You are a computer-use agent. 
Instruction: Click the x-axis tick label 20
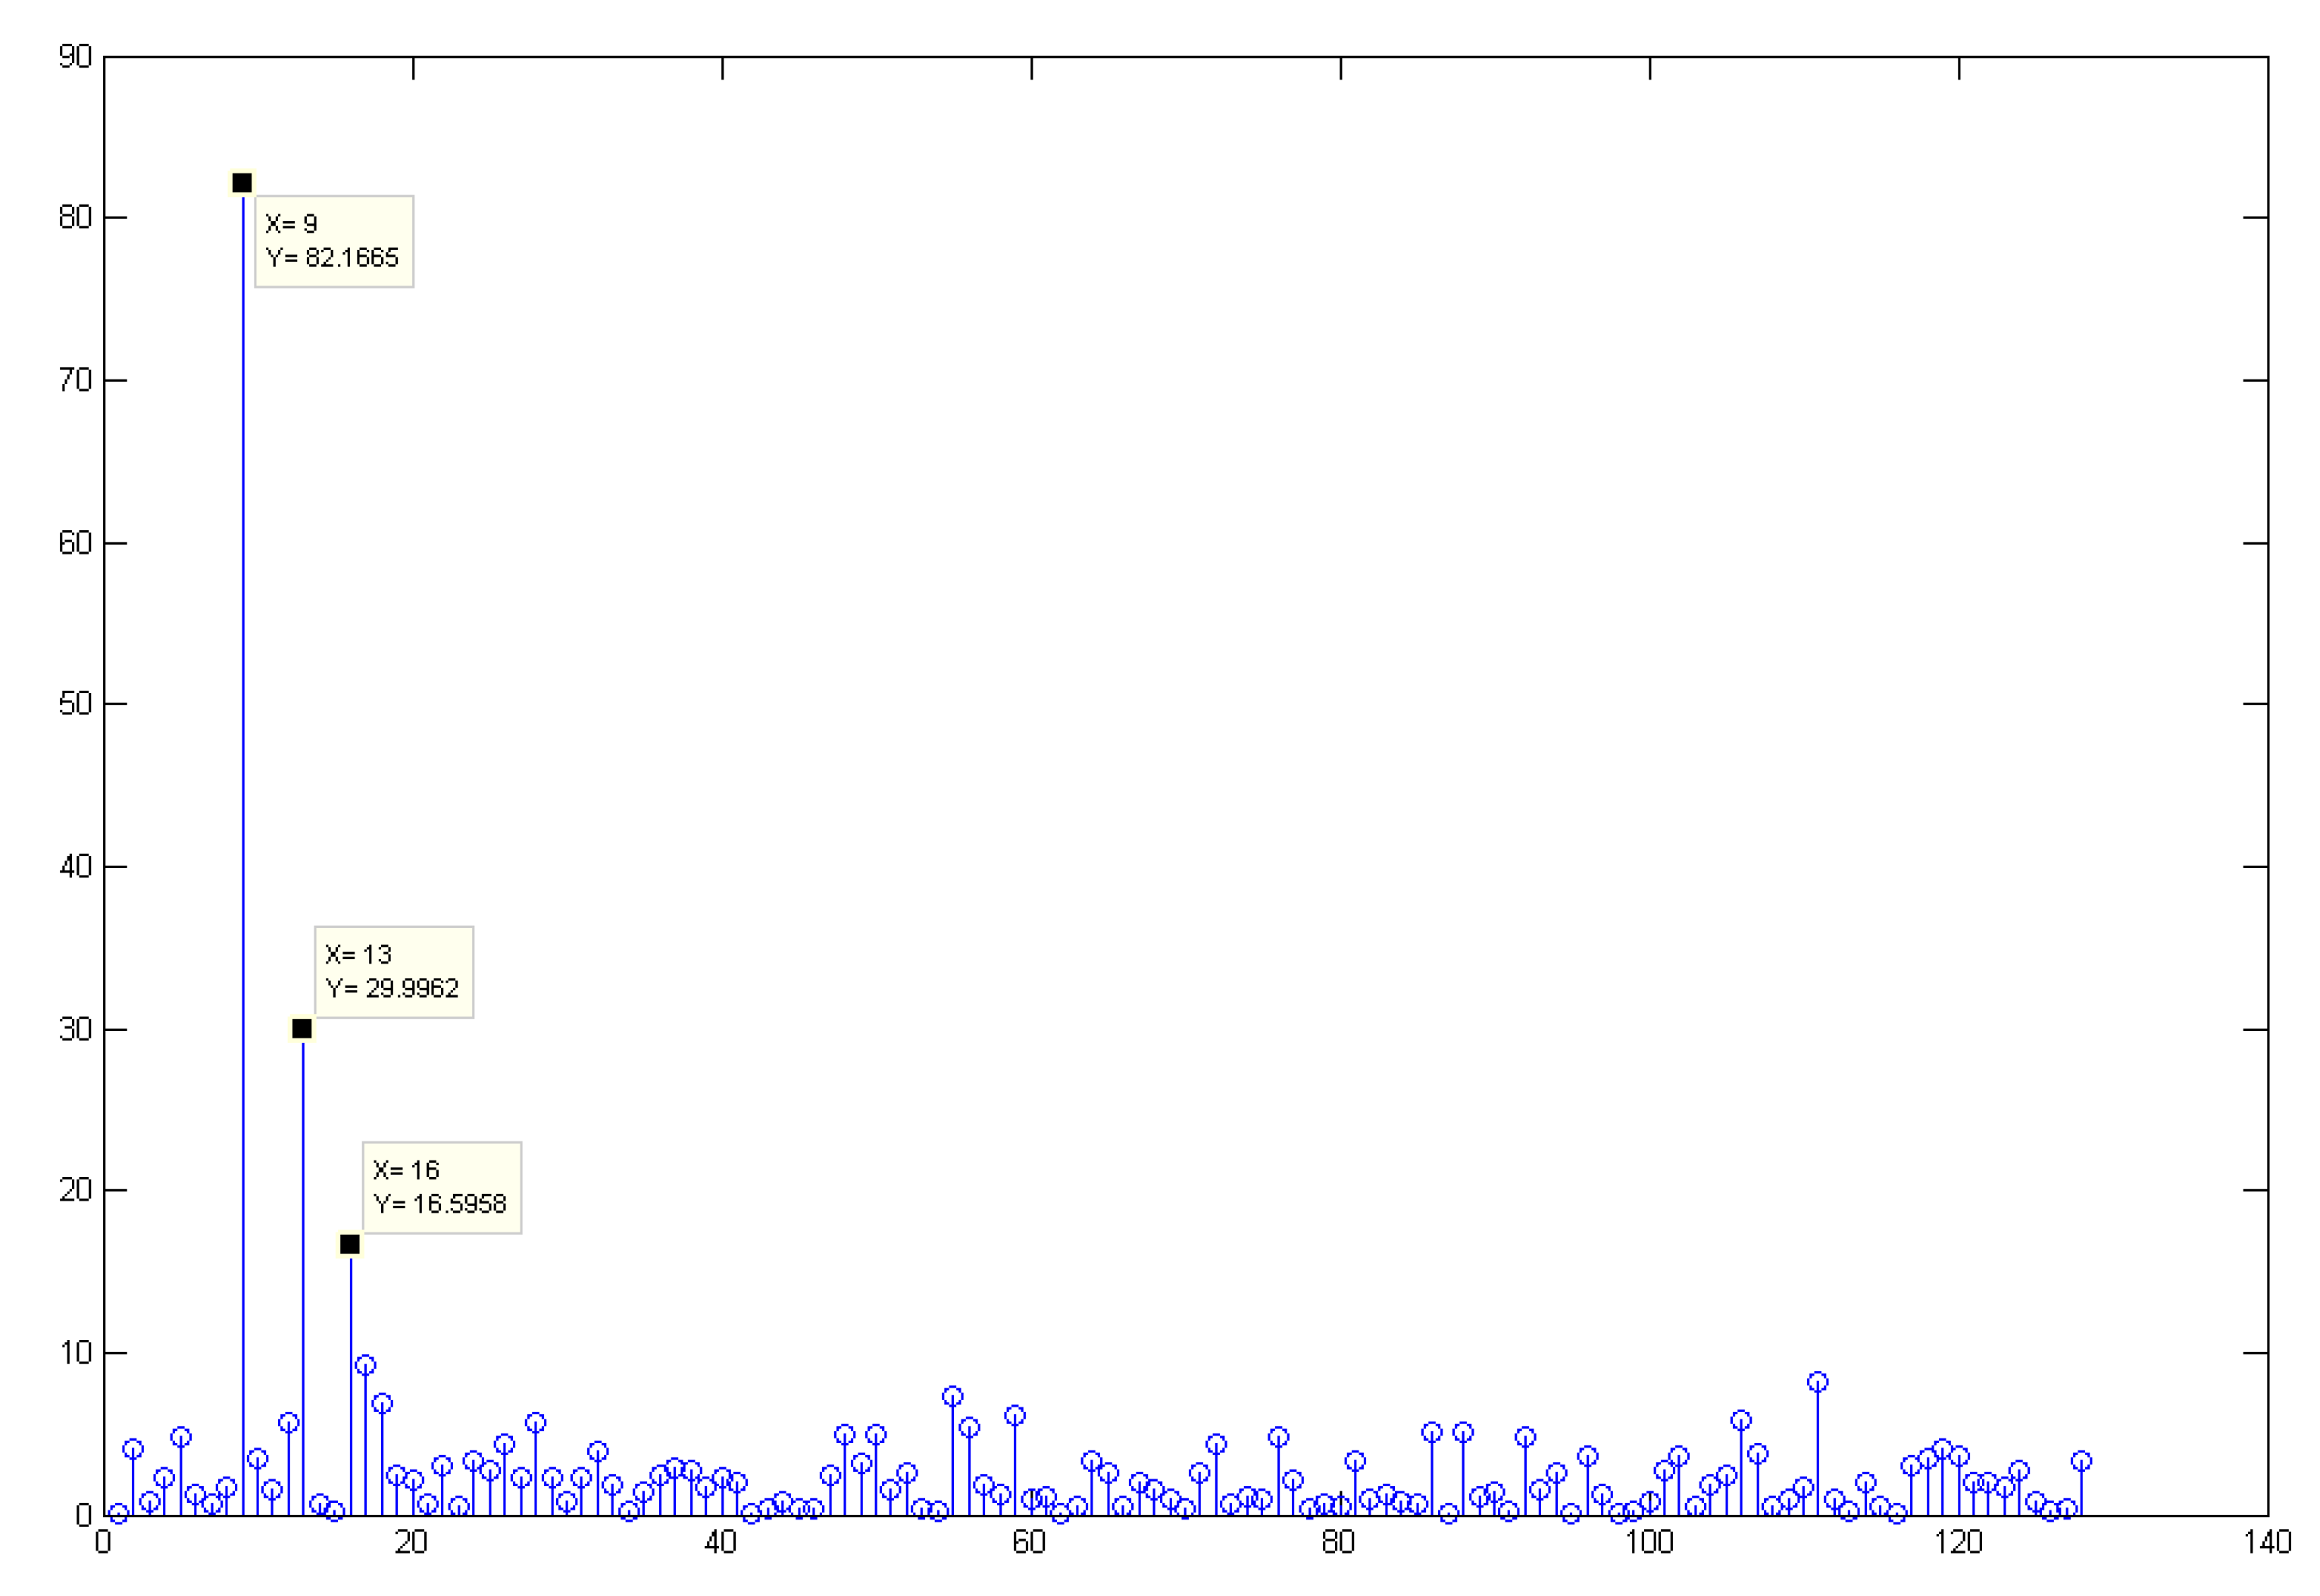click(412, 1542)
